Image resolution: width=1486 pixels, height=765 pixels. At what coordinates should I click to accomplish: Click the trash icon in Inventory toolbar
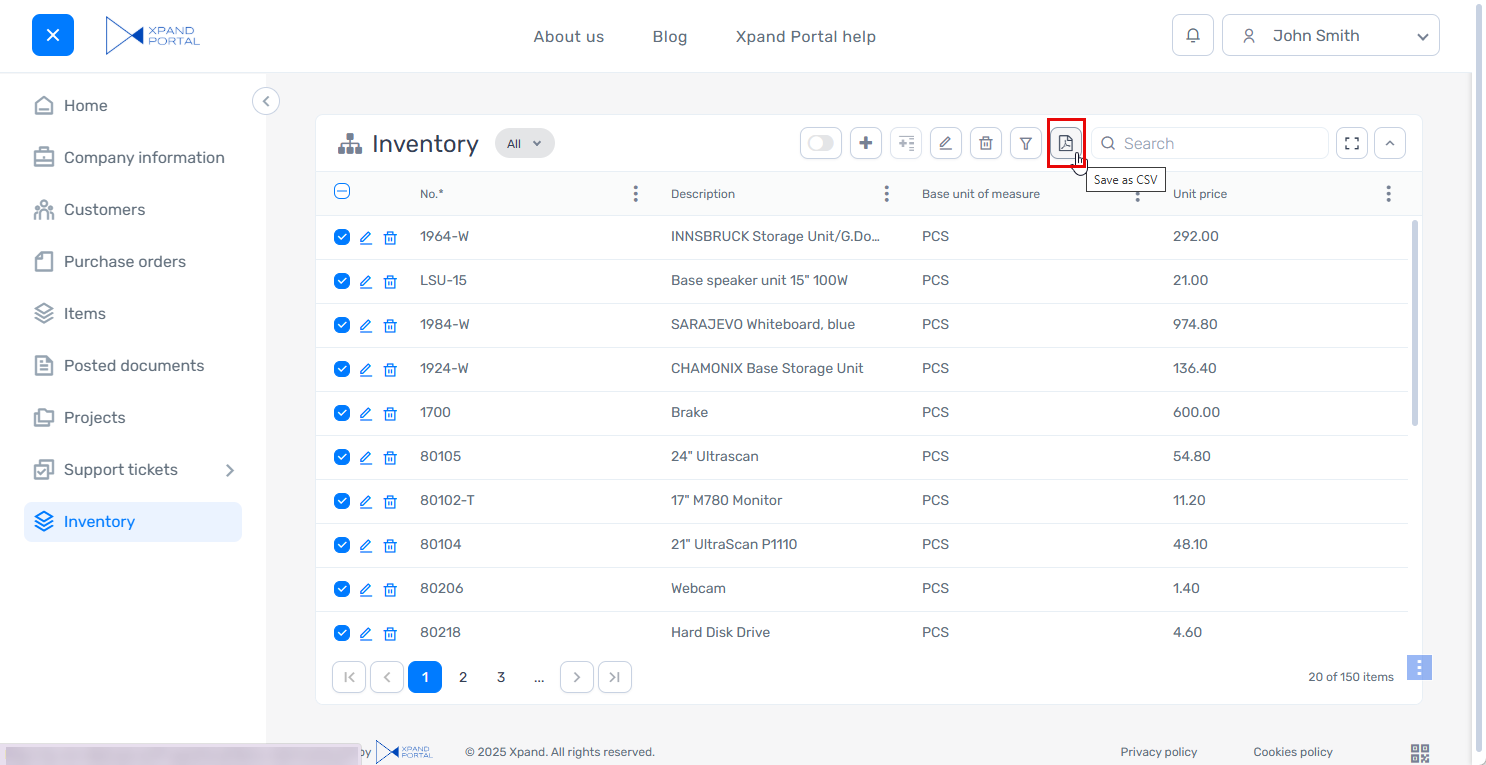point(986,143)
